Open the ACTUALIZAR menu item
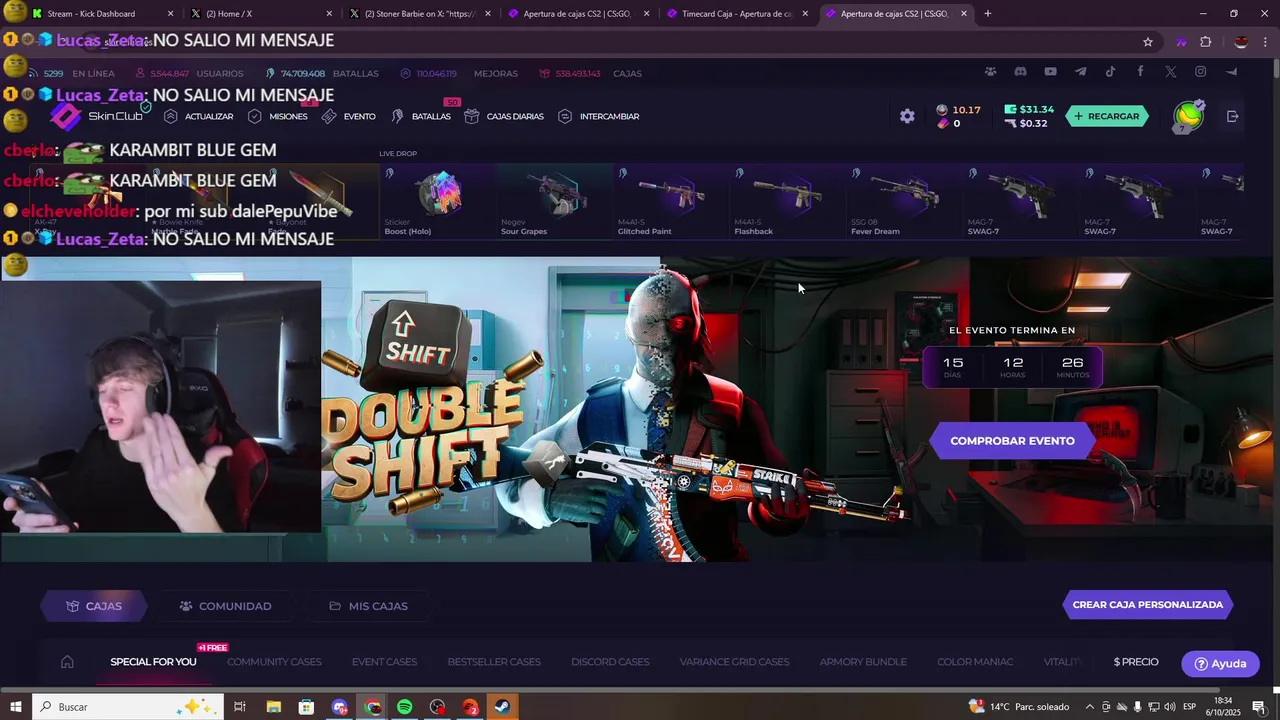Image resolution: width=1280 pixels, height=720 pixels. [x=198, y=116]
